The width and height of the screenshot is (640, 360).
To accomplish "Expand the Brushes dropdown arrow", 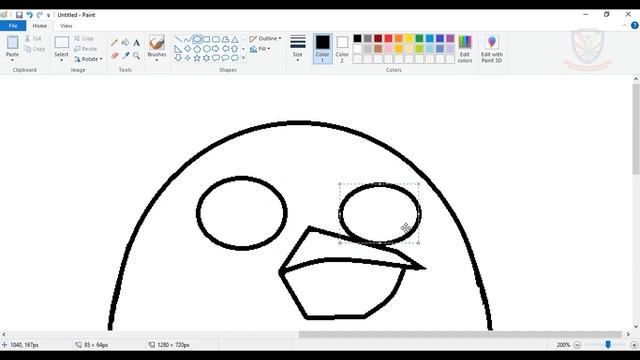I will [x=157, y=60].
